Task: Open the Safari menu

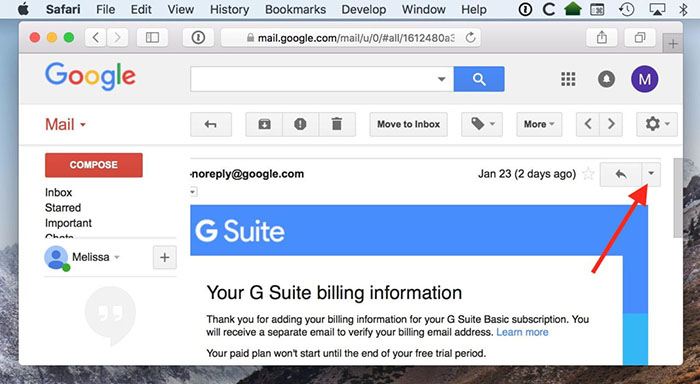Action: tap(63, 9)
